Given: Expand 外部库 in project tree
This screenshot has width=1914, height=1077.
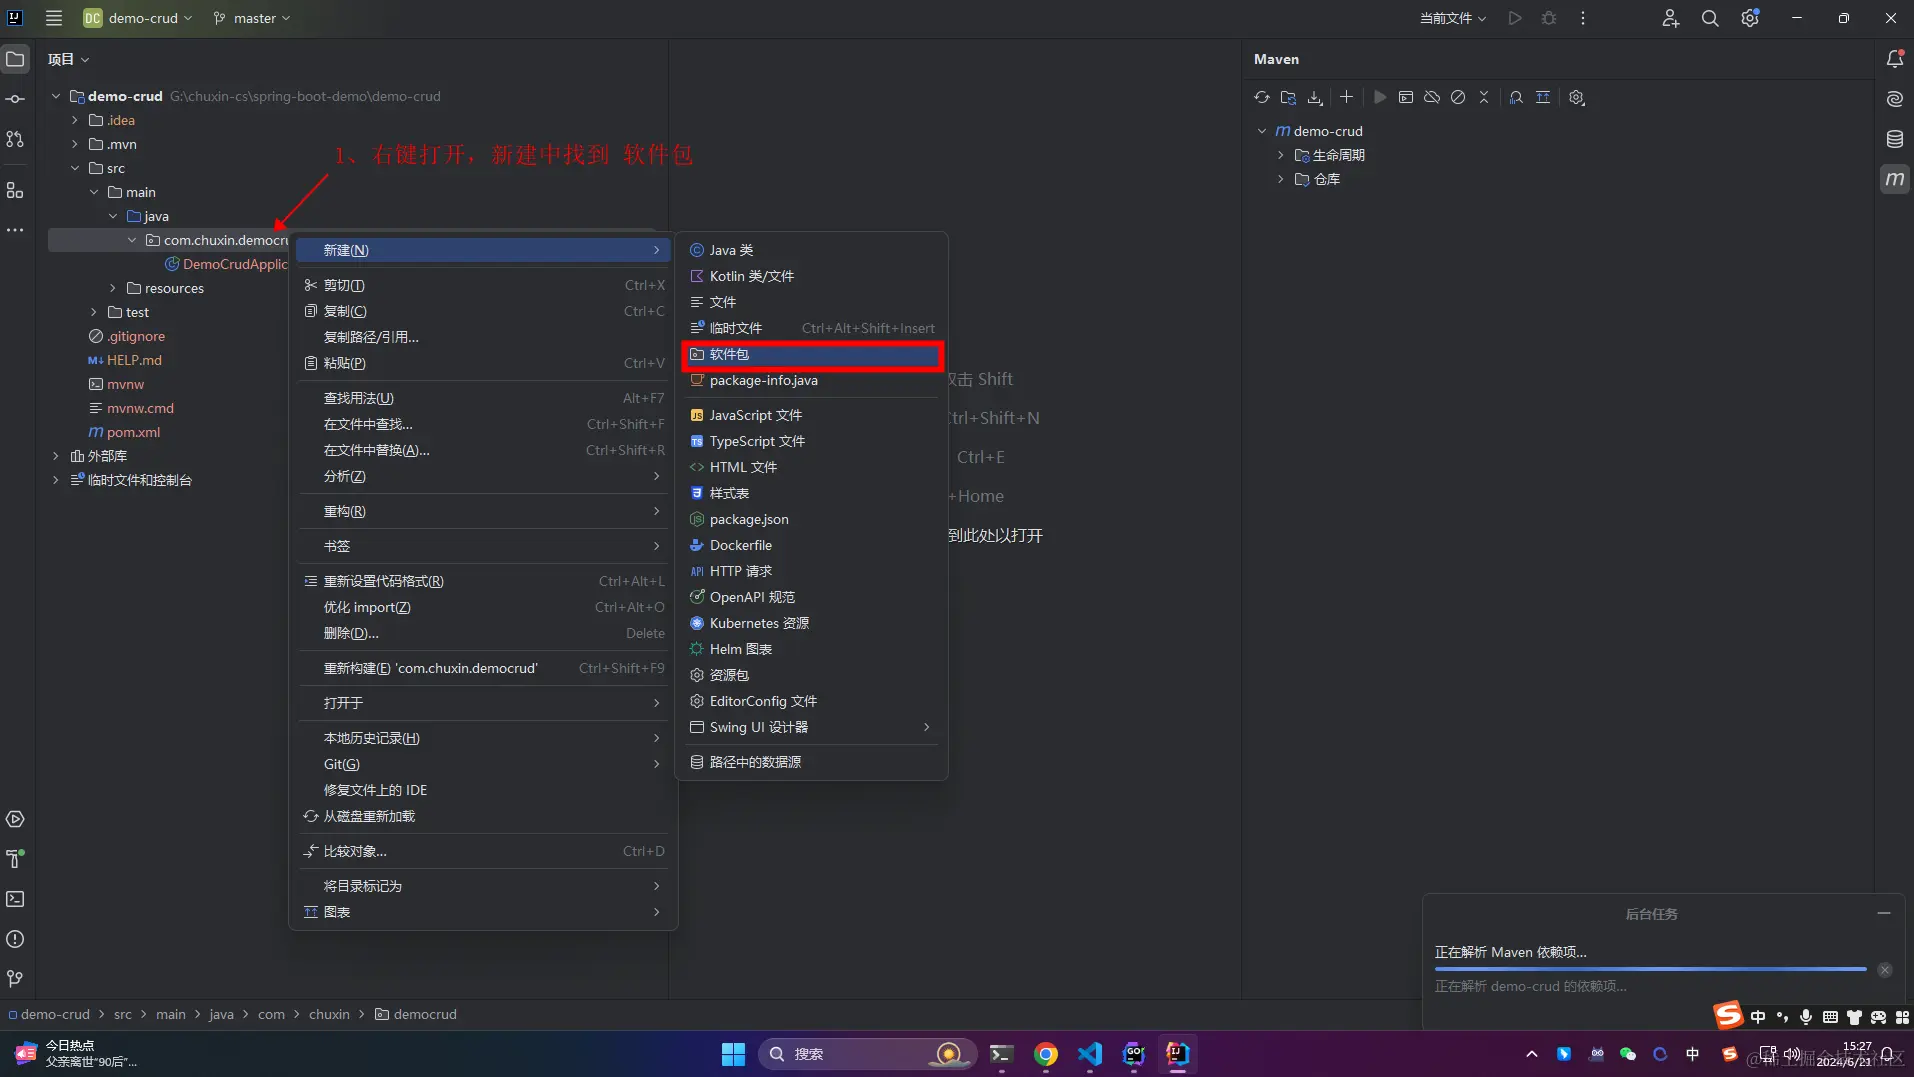Looking at the screenshot, I should pyautogui.click(x=56, y=456).
